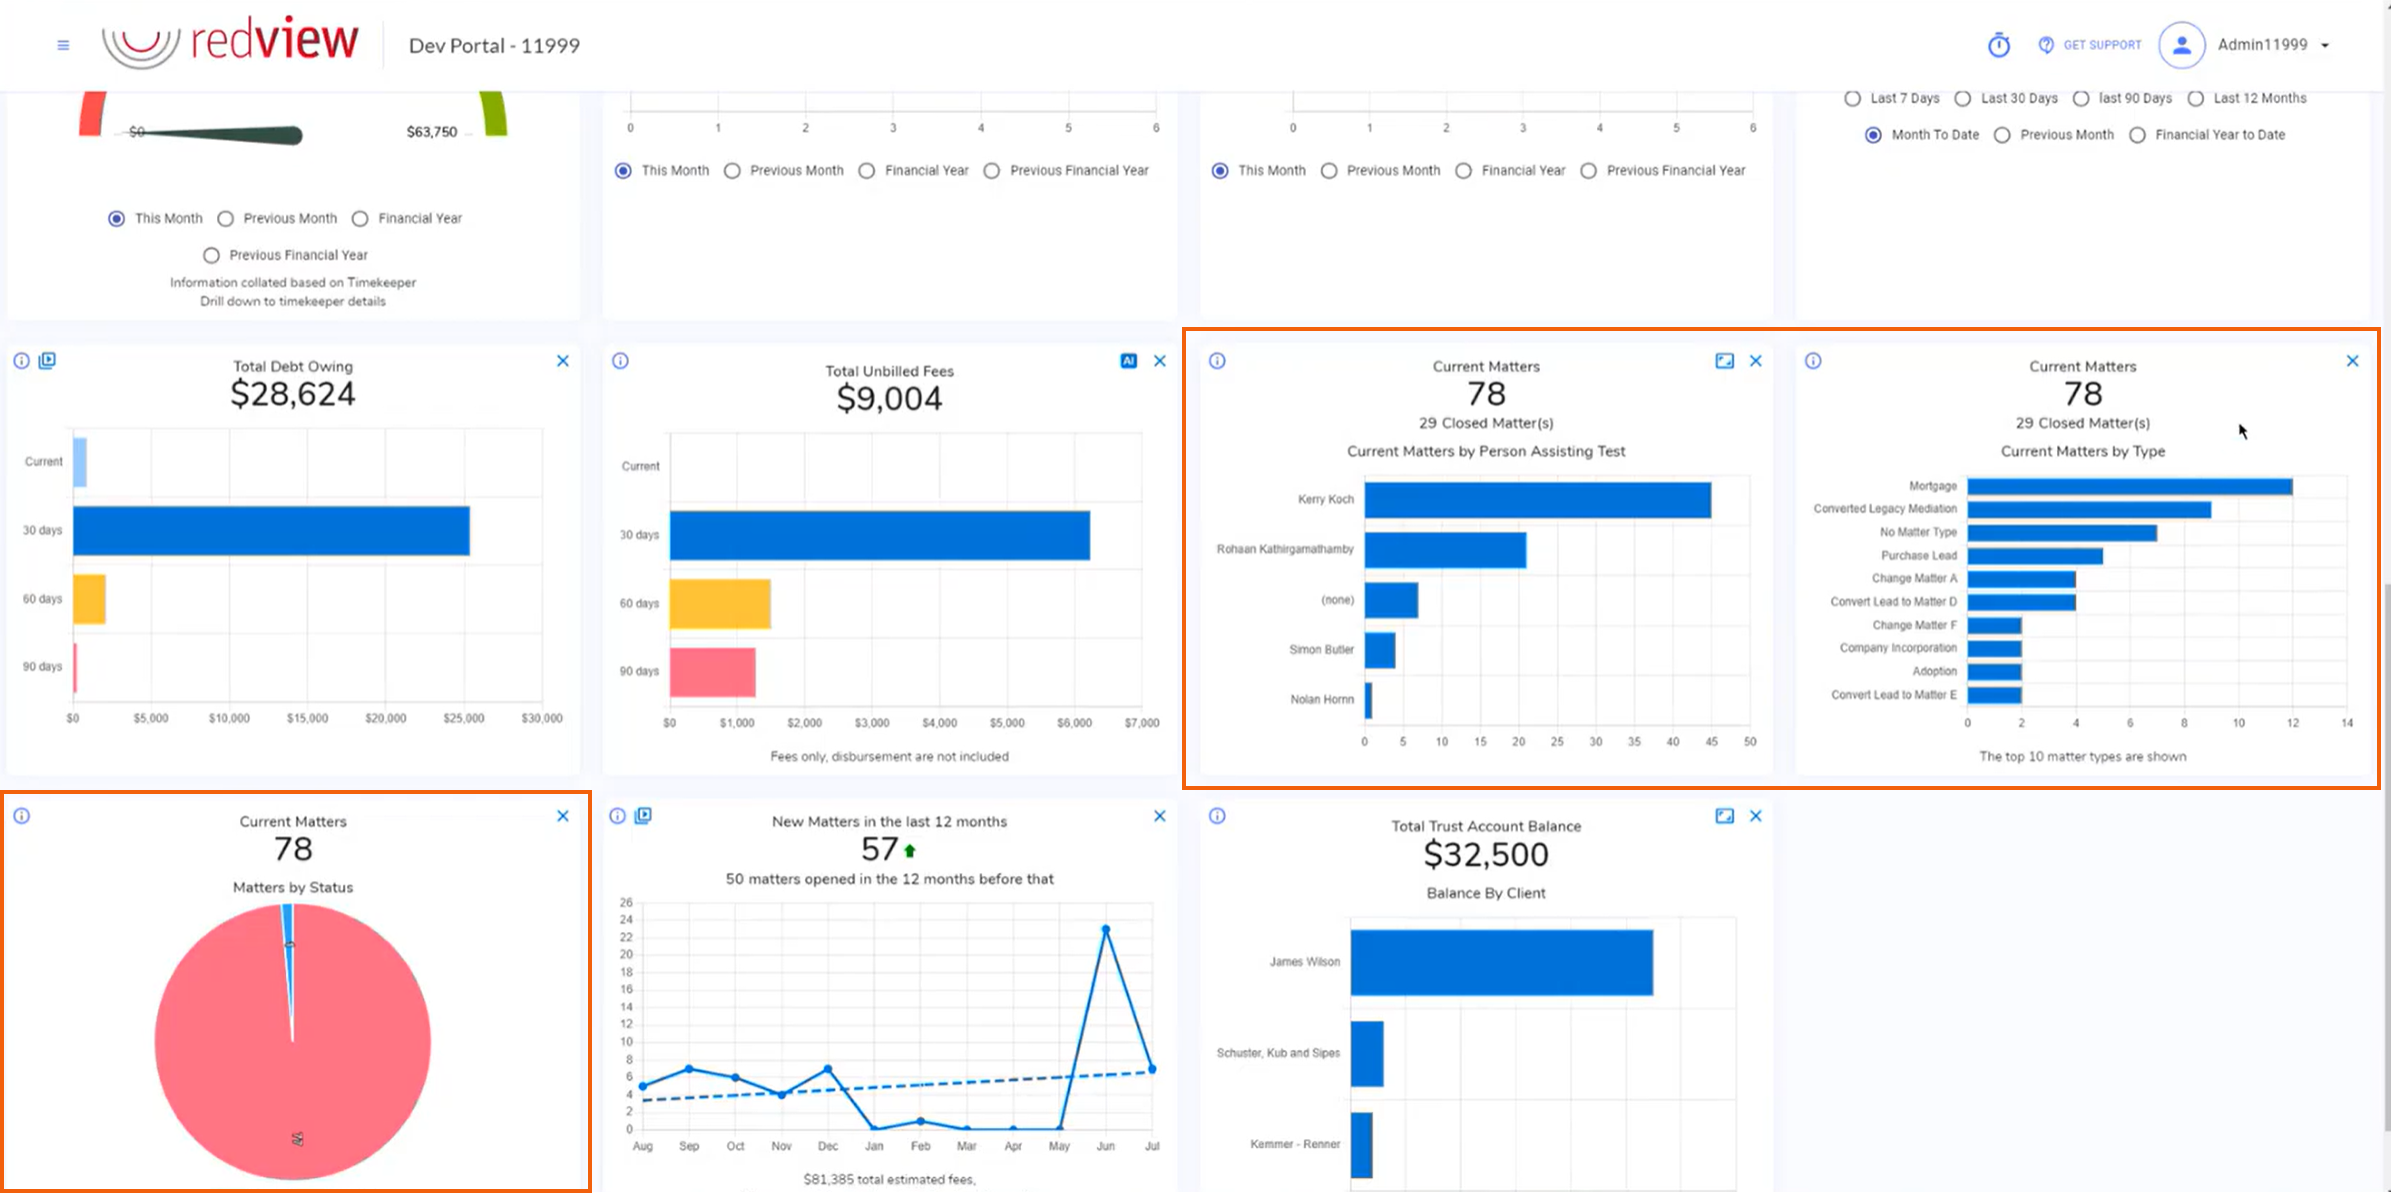Click the info icon on Total Debt Owing

[x=21, y=361]
